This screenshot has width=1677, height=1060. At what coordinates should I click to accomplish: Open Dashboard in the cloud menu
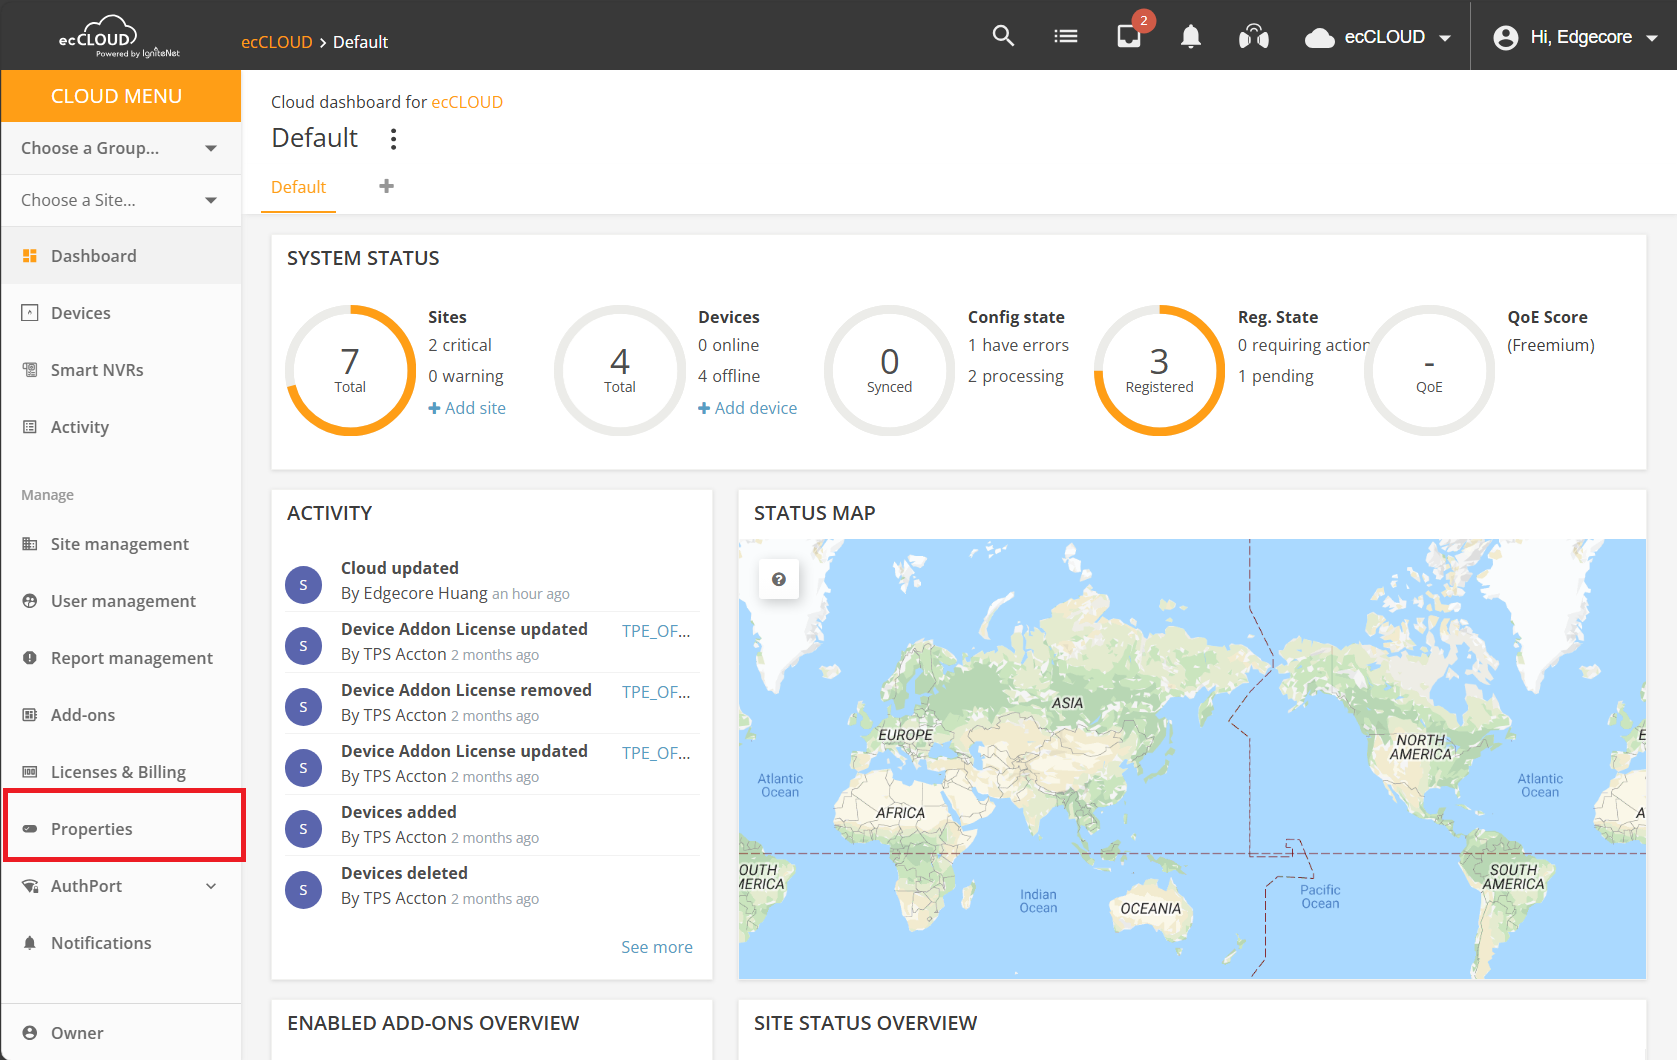[x=121, y=256]
